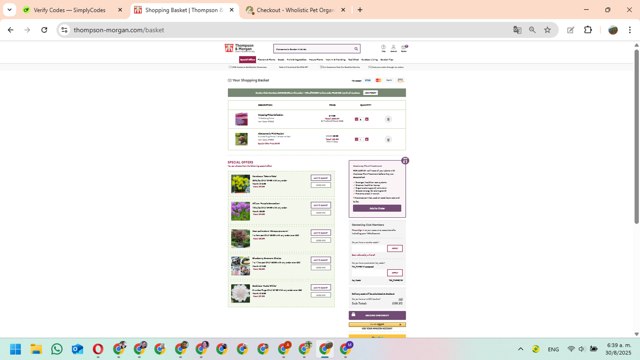
Task: Go to Thompson & Morgan home via logo
Action: 239,48
